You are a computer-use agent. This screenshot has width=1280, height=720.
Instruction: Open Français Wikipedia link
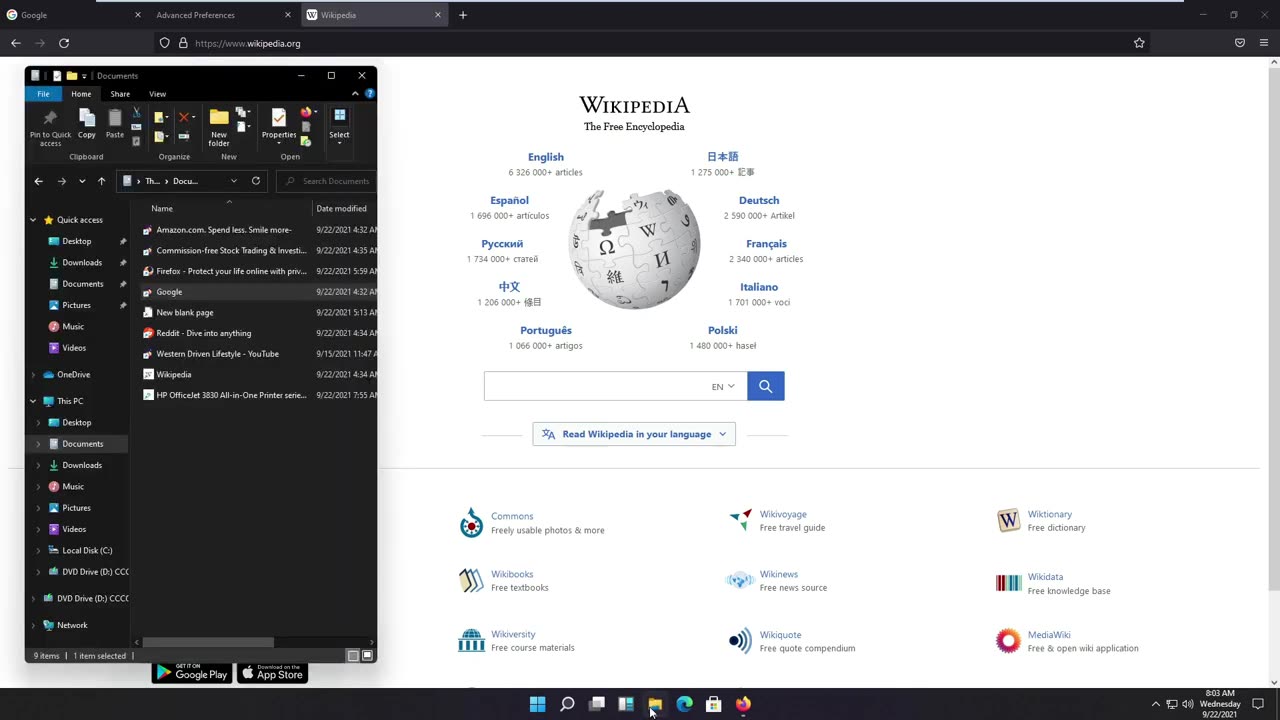click(766, 244)
